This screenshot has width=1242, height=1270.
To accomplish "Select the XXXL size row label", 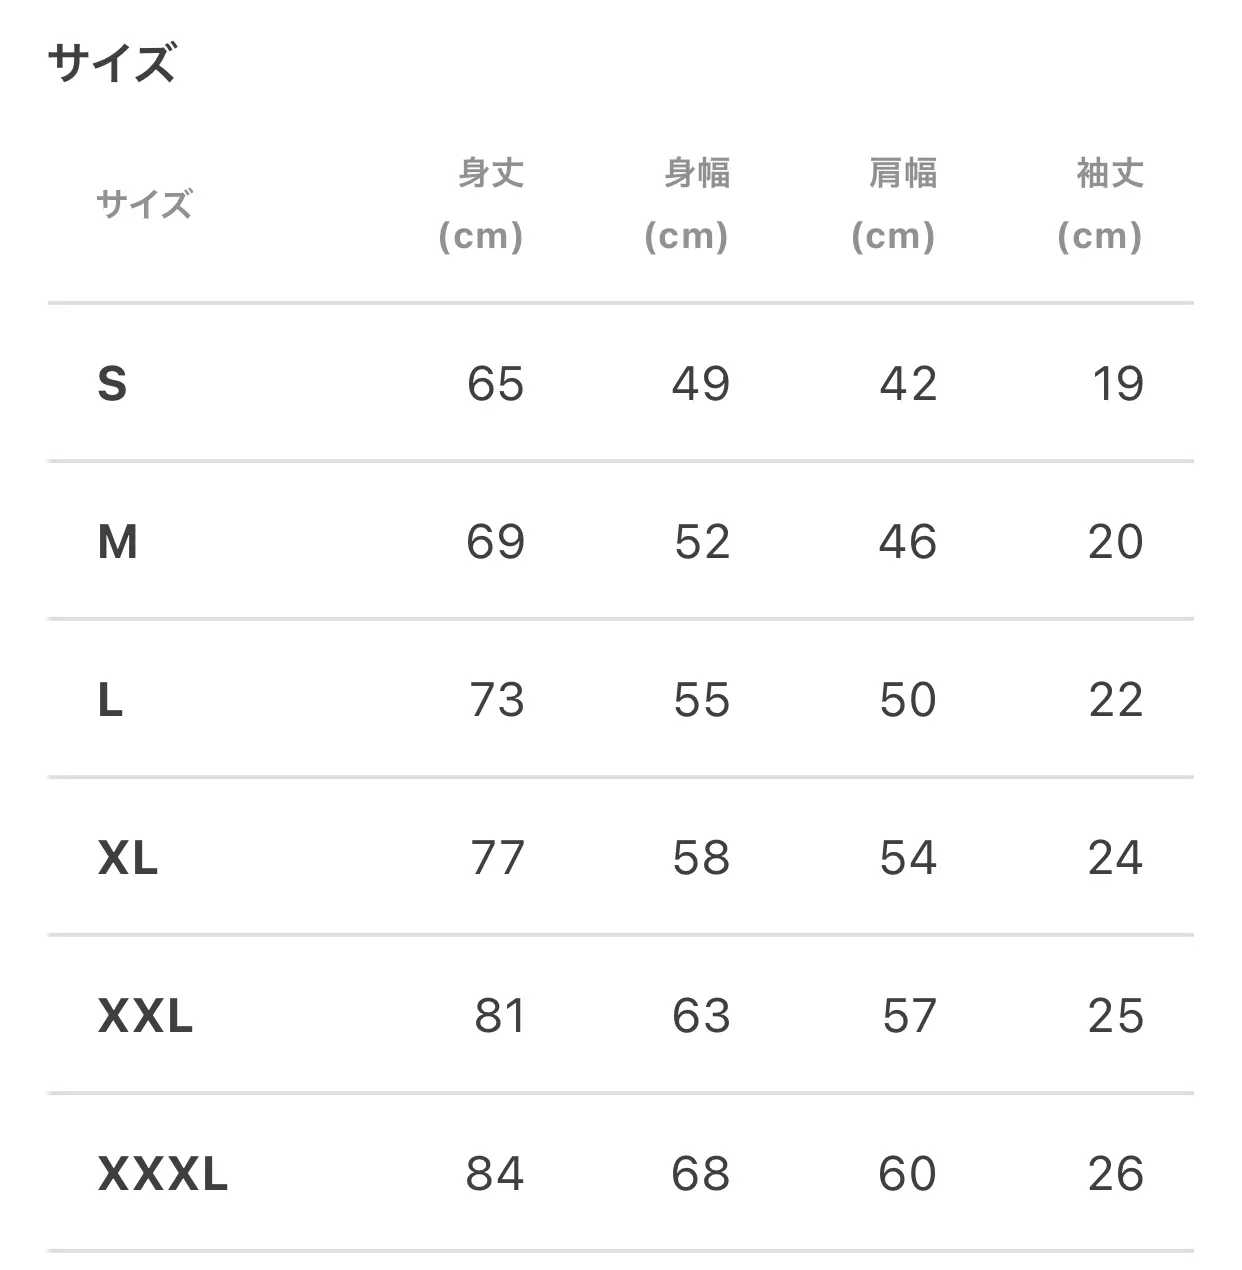I will pos(163,1174).
